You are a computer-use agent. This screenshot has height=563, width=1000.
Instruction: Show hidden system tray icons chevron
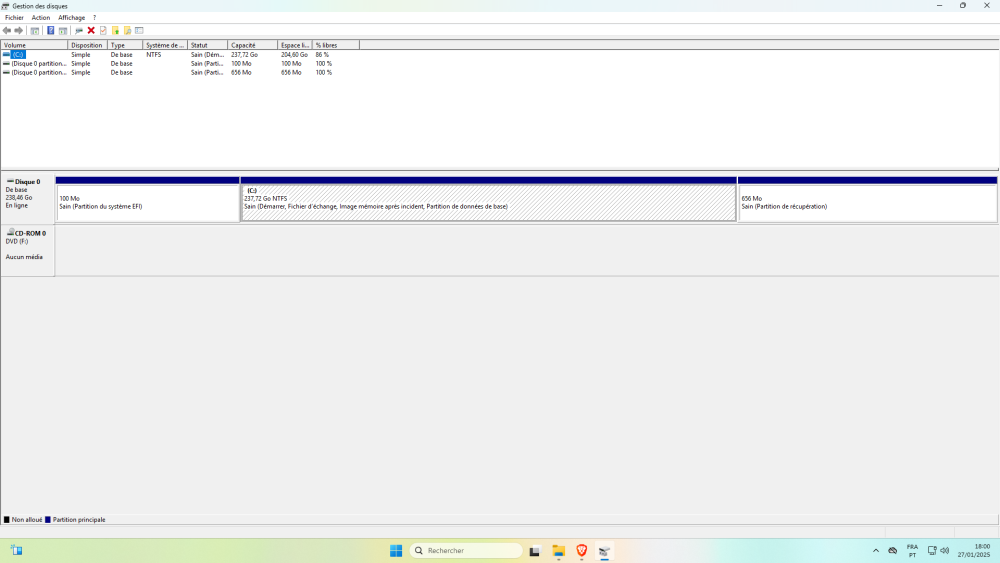(x=876, y=551)
